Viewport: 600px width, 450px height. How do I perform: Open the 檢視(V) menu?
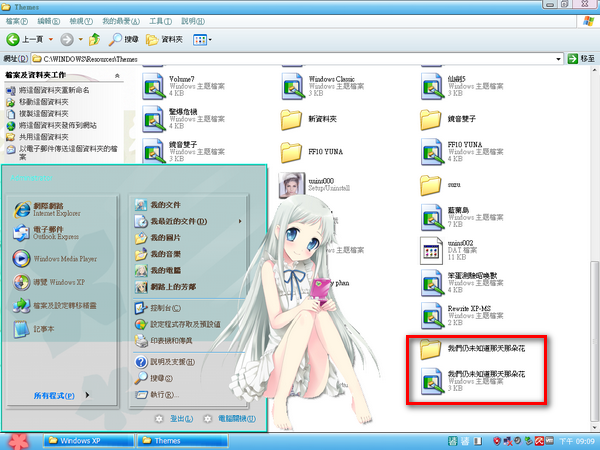coord(81,21)
